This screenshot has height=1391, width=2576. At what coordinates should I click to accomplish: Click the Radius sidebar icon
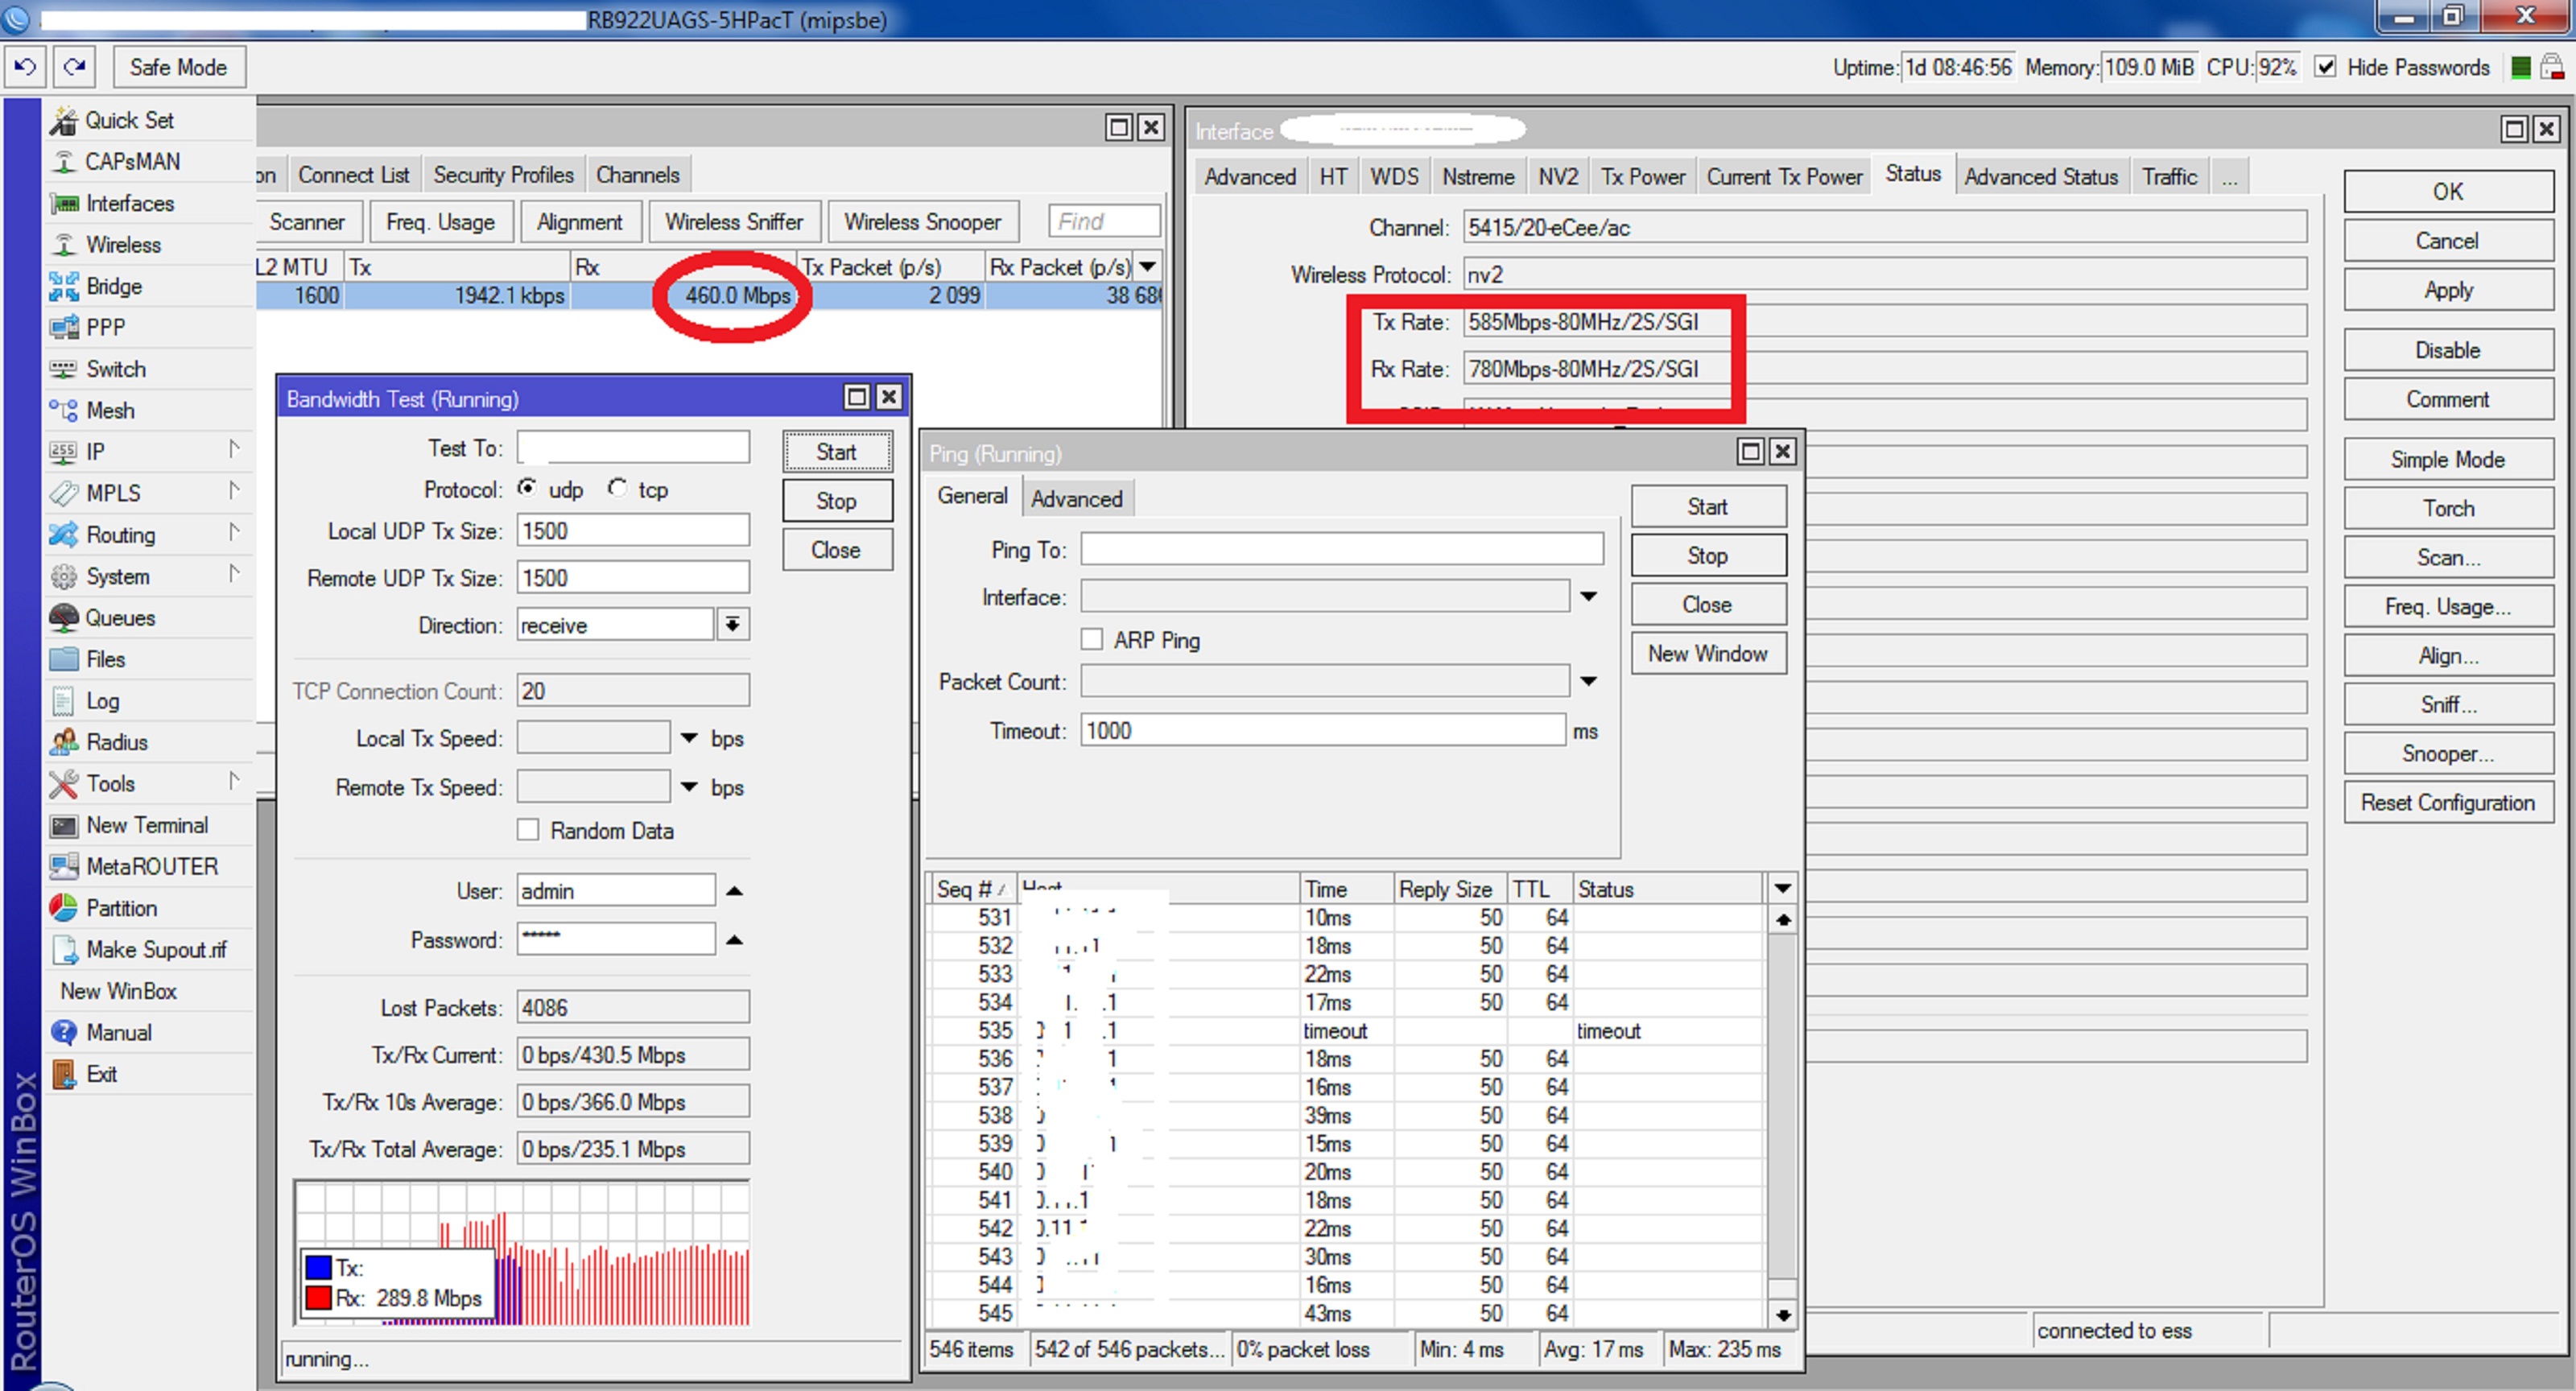click(64, 742)
